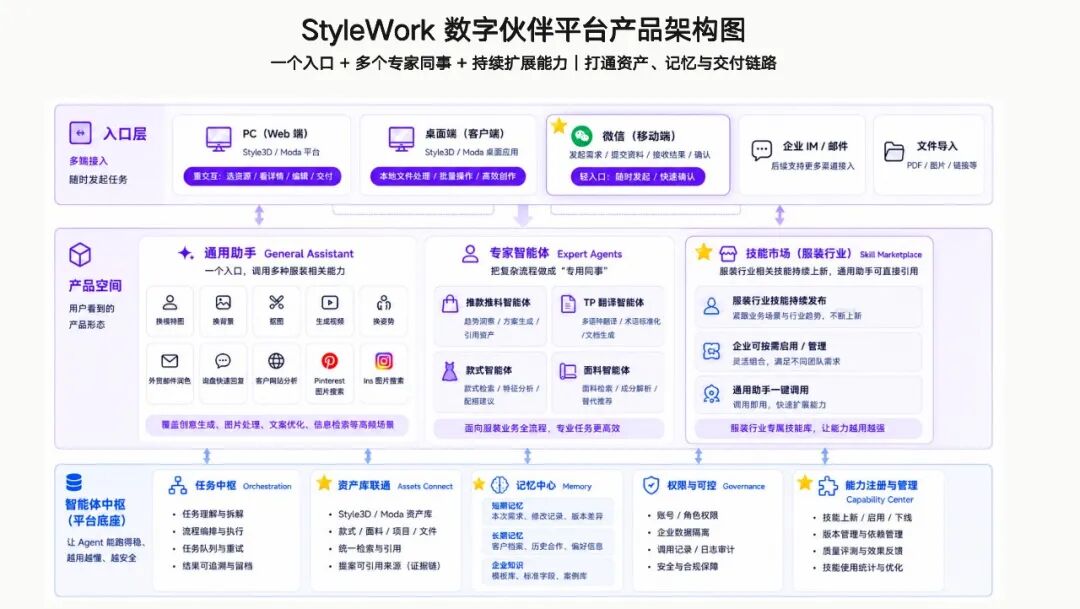Image resolution: width=1080 pixels, height=609 pixels.
Task: Click the person icon for 服装行业技能持续发布
Action: pos(712,307)
